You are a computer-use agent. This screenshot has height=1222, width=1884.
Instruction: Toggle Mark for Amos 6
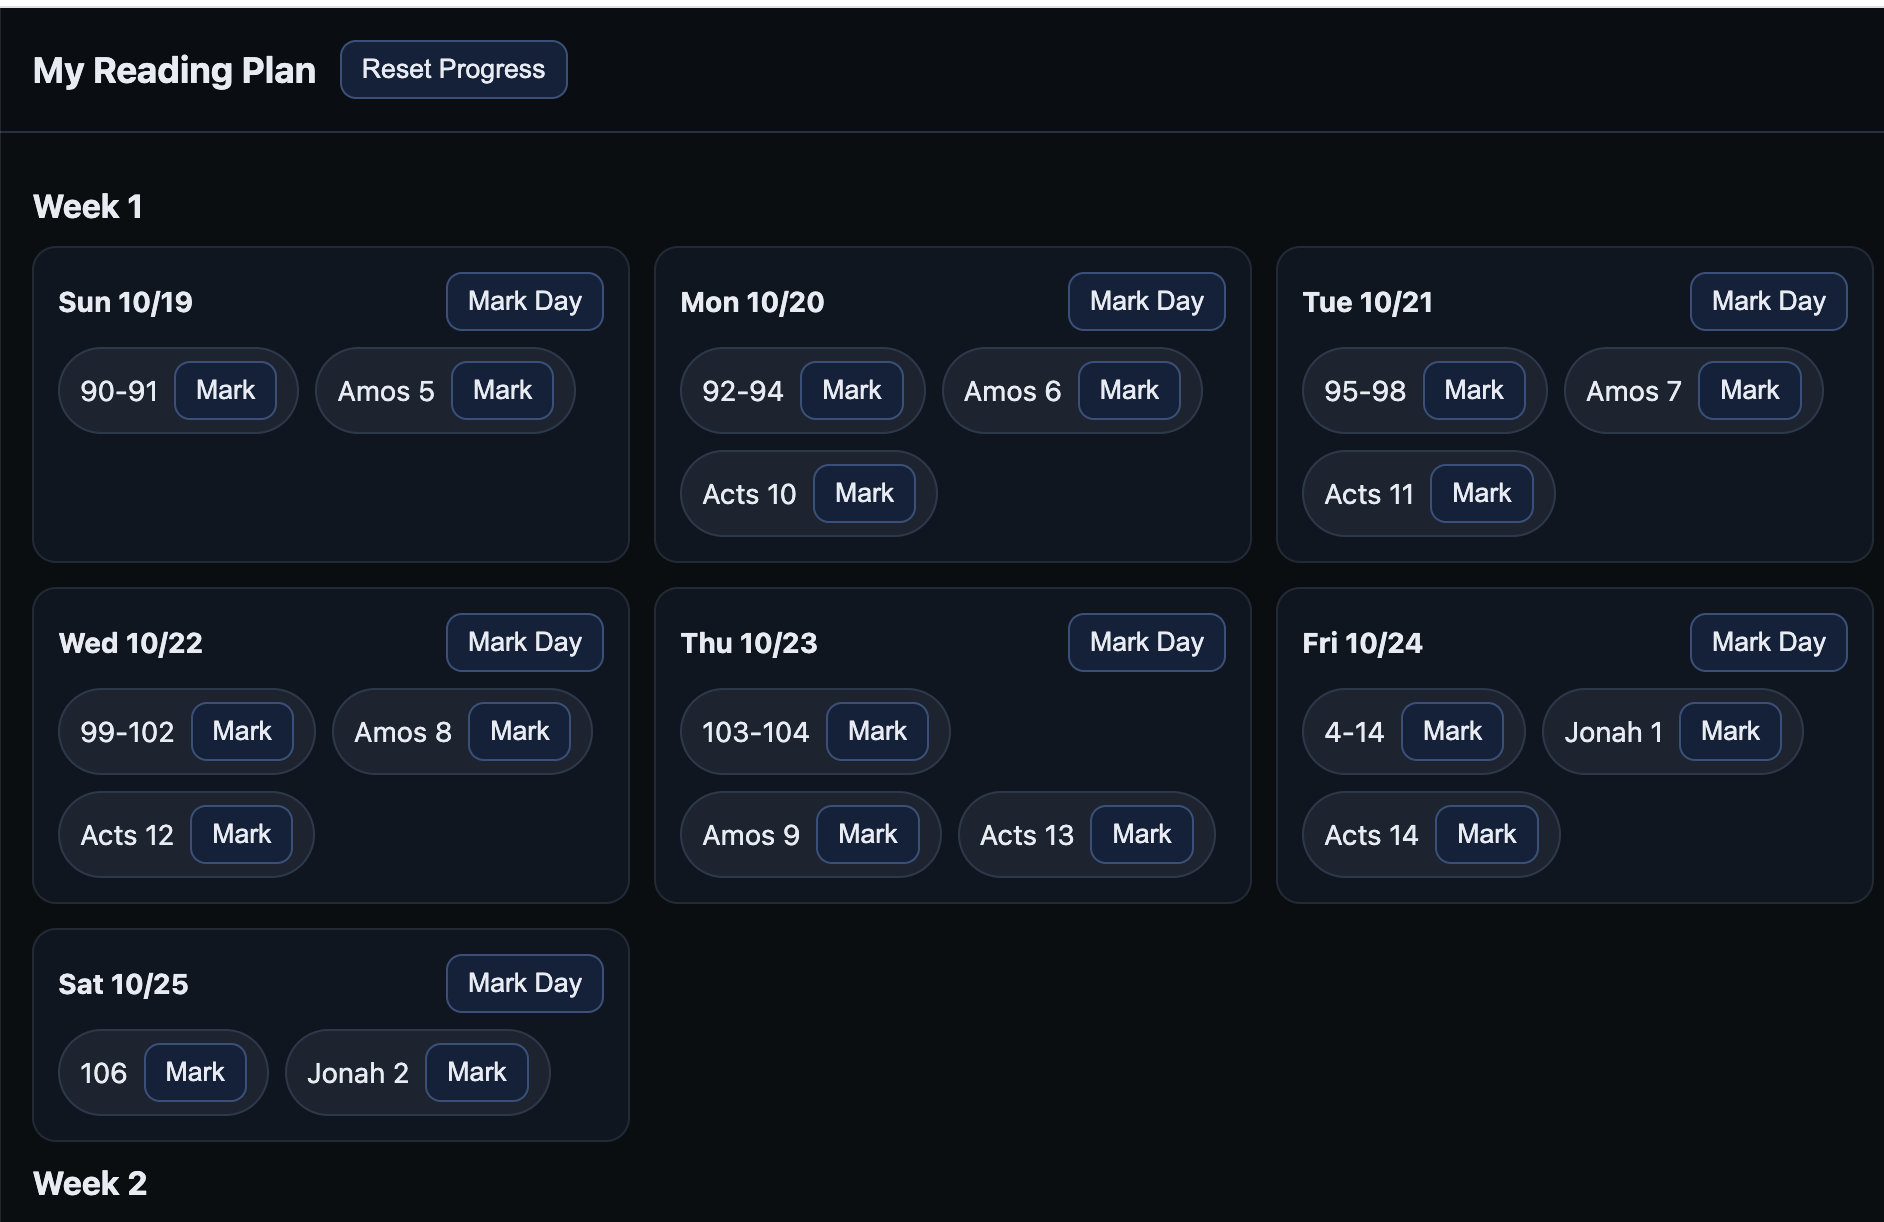click(1130, 390)
